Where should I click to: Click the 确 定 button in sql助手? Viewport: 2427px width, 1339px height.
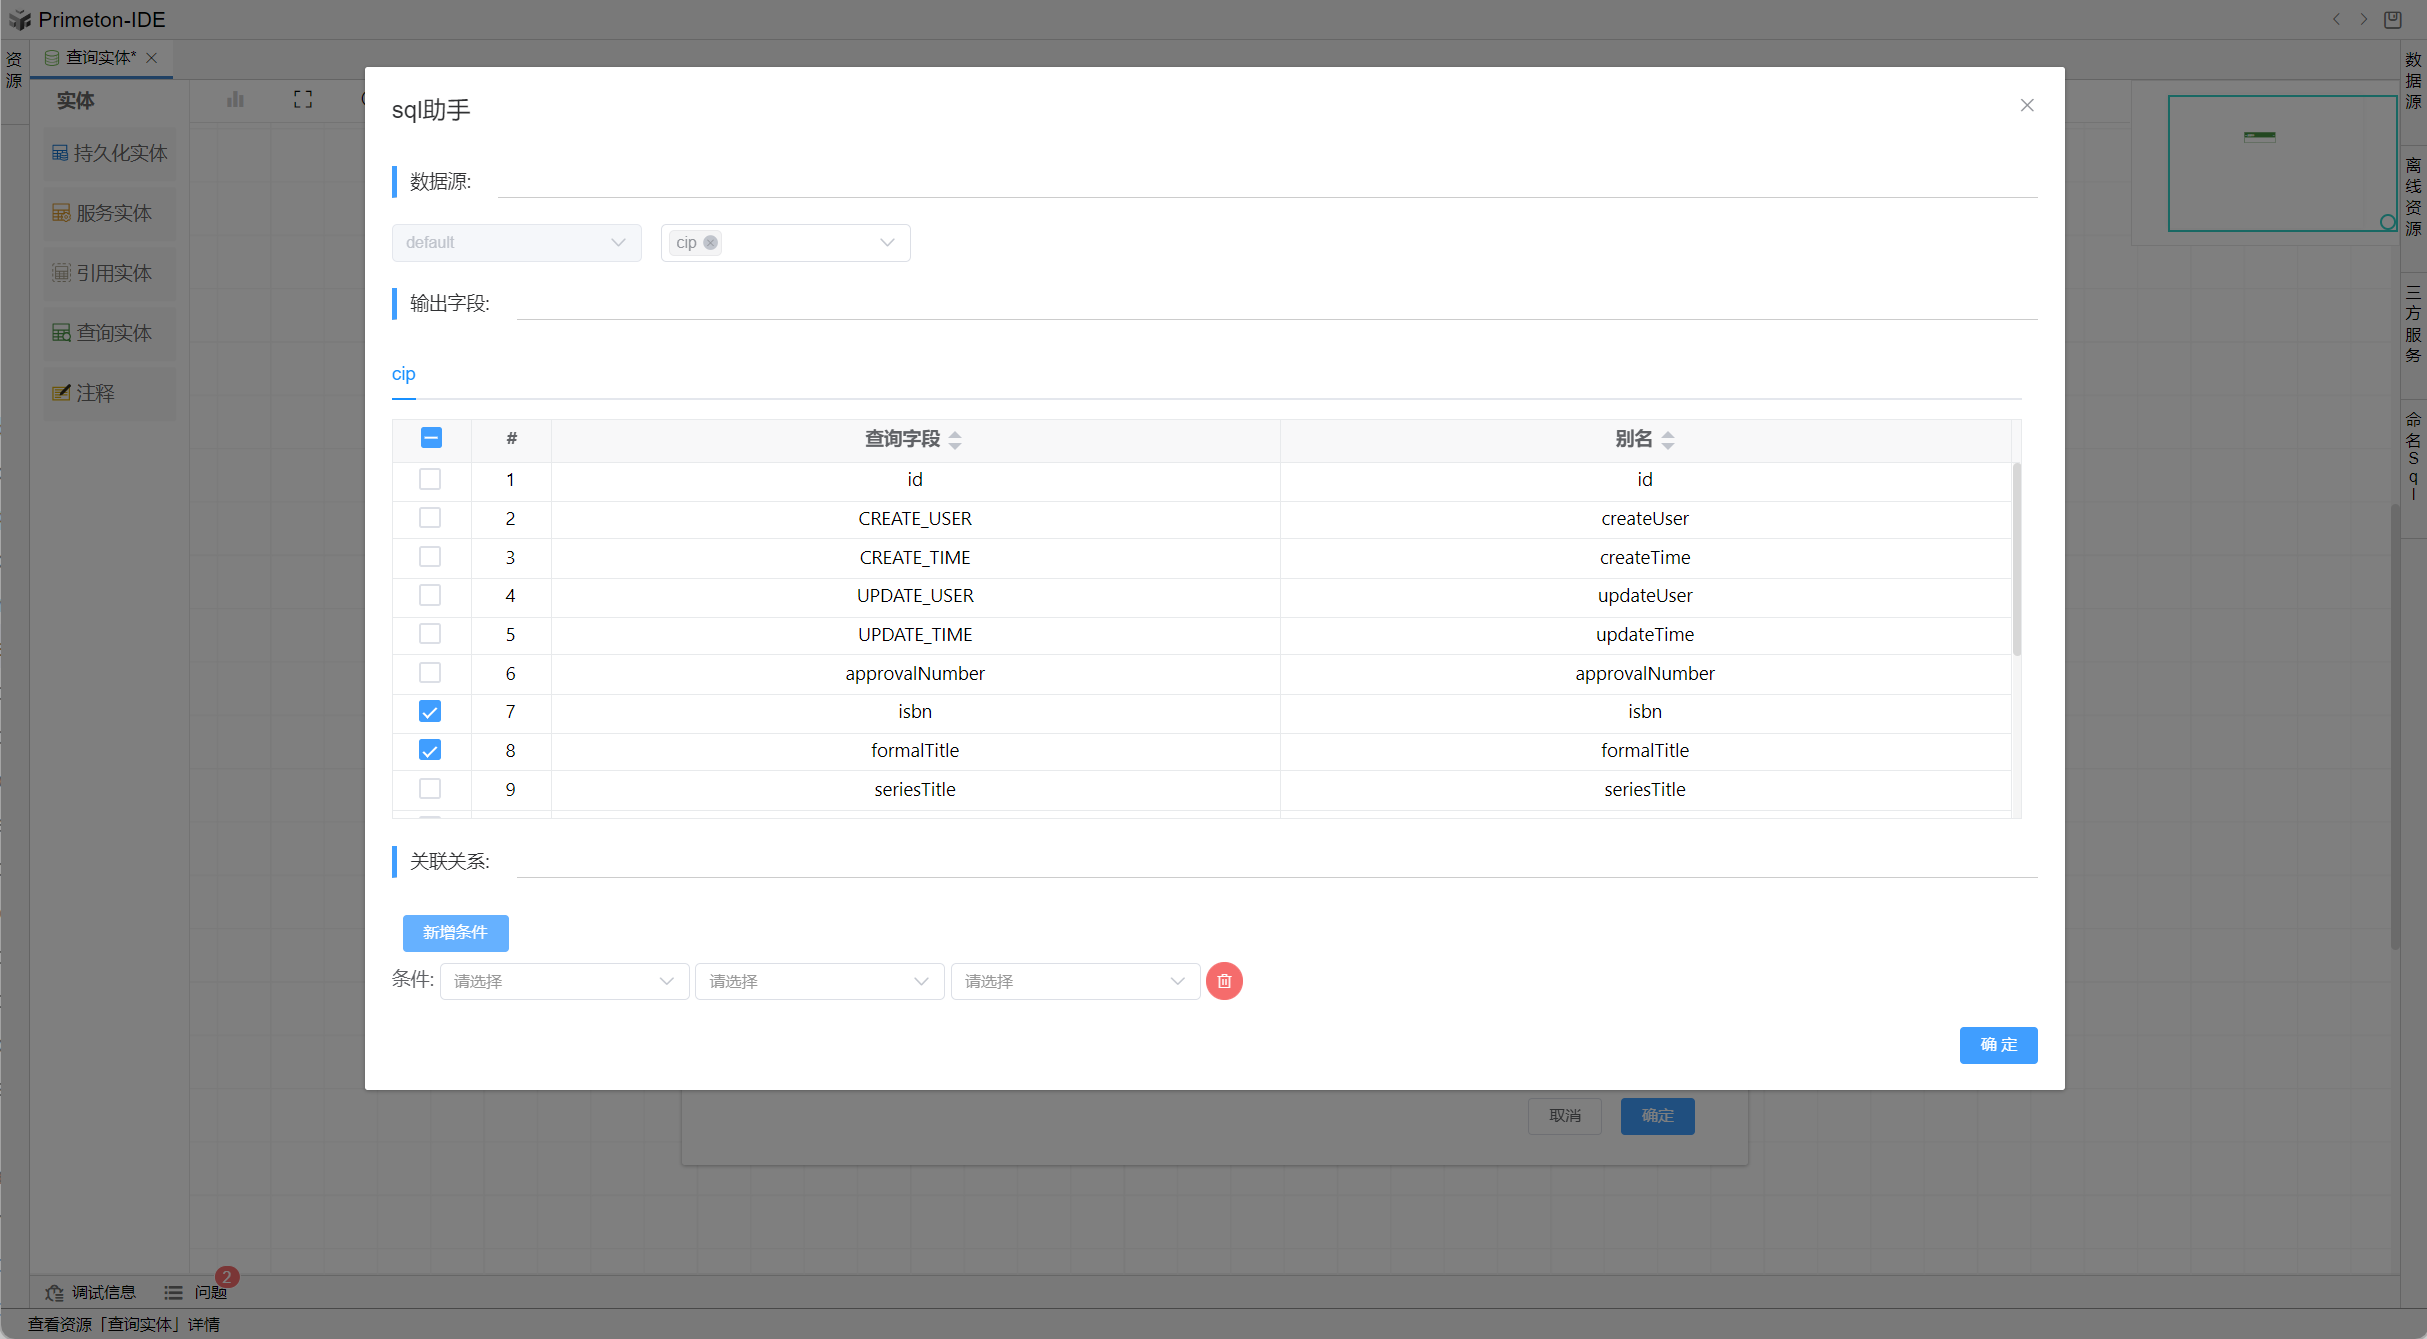point(1998,1045)
